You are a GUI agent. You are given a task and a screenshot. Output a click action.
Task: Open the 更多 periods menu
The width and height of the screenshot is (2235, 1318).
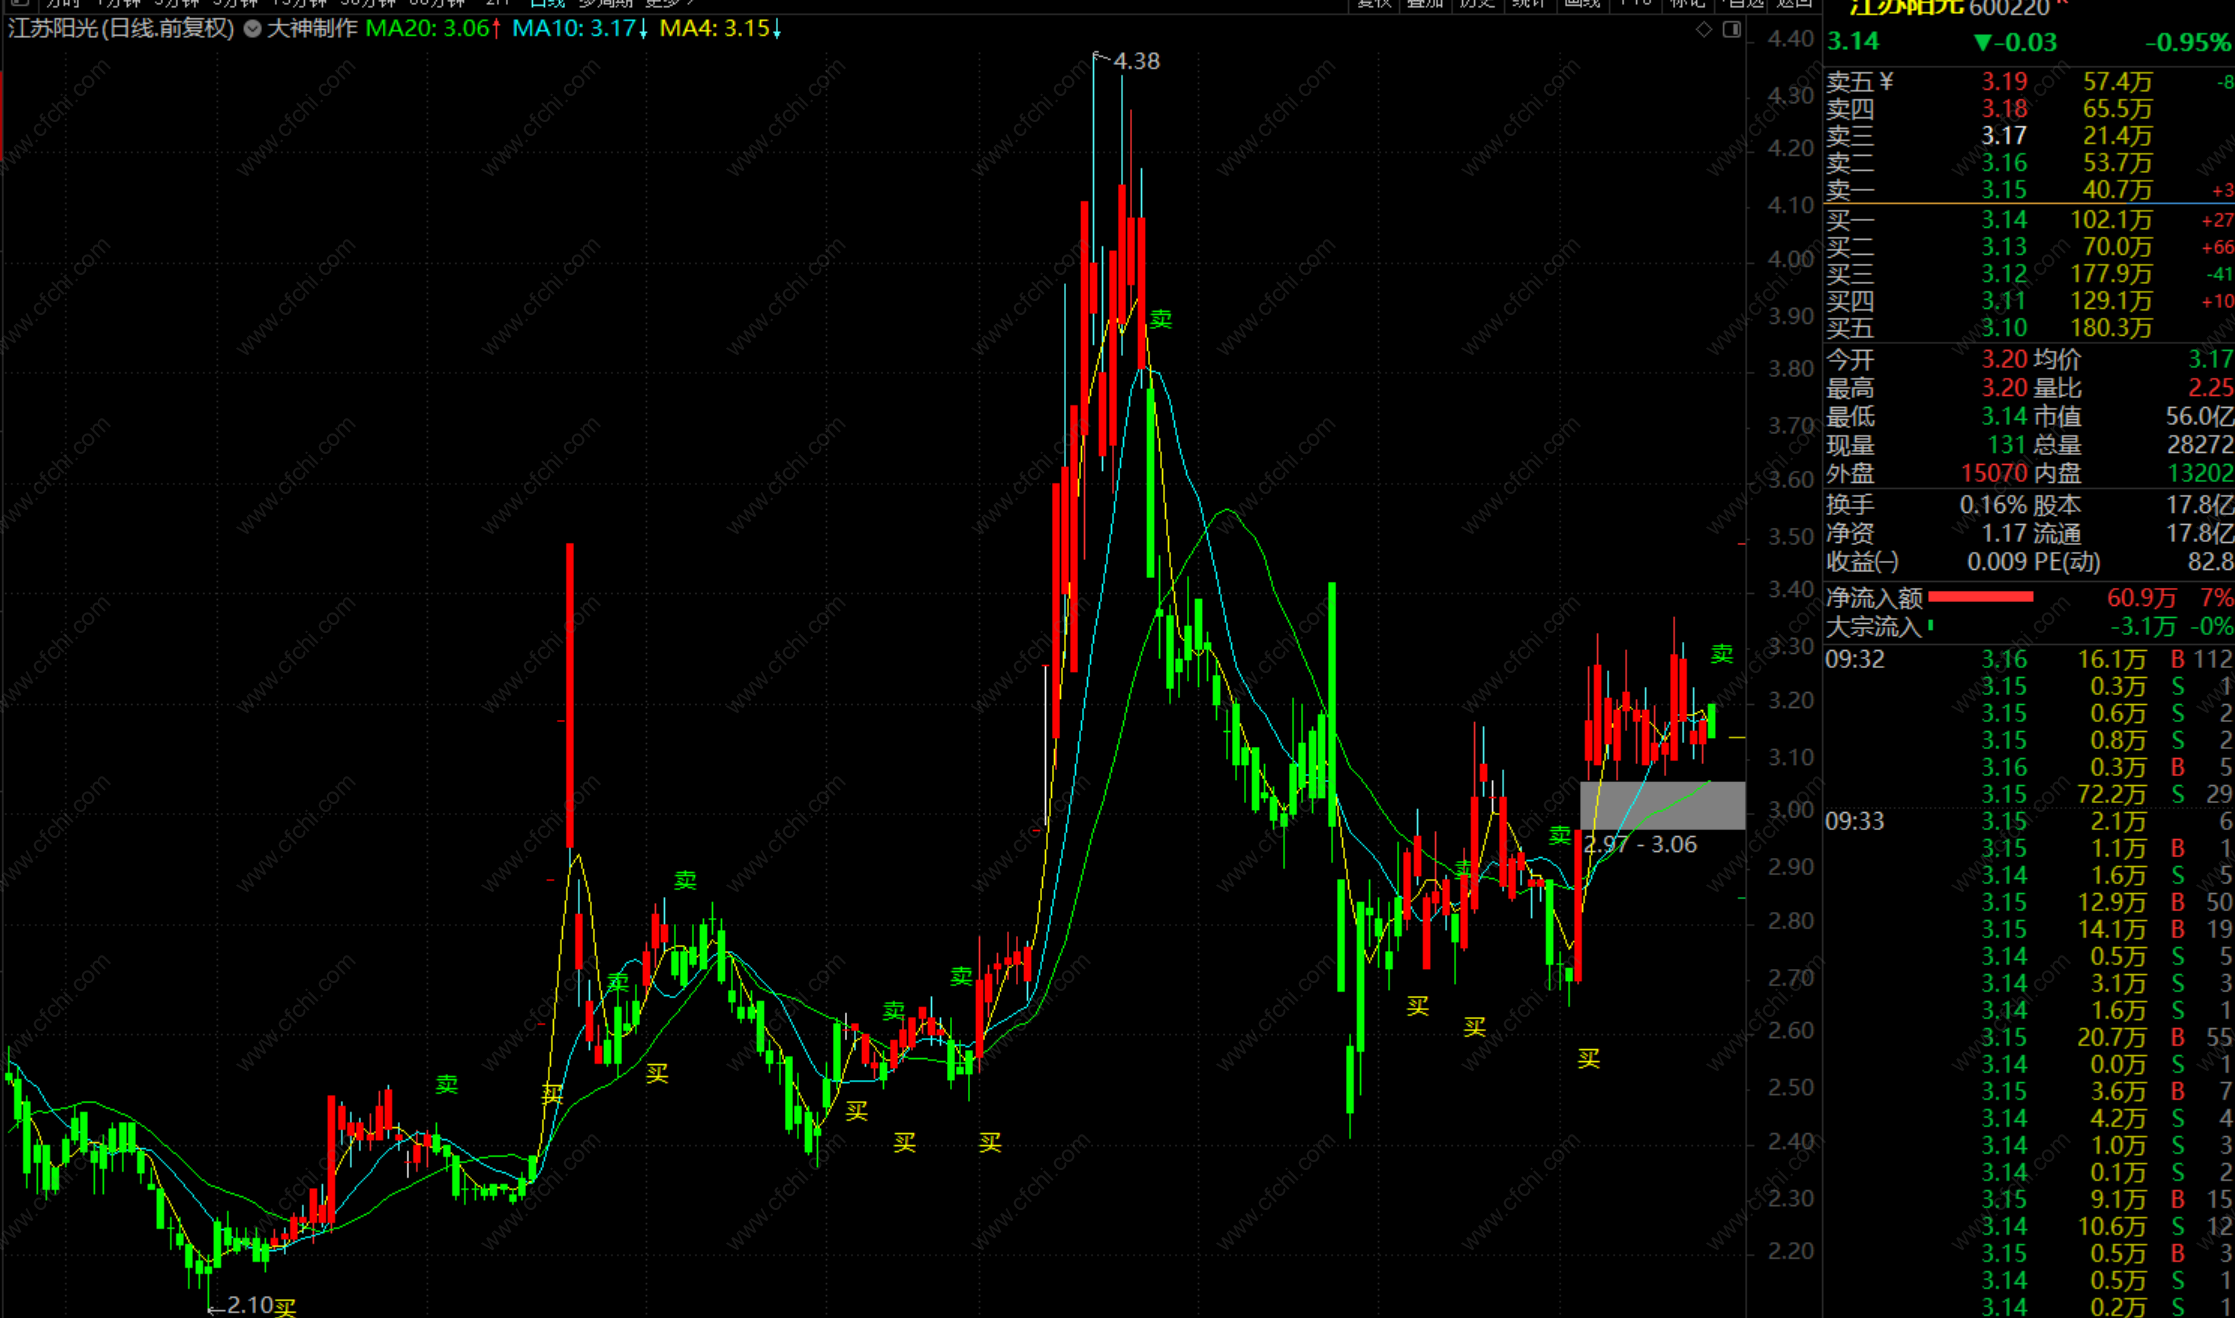pos(665,3)
